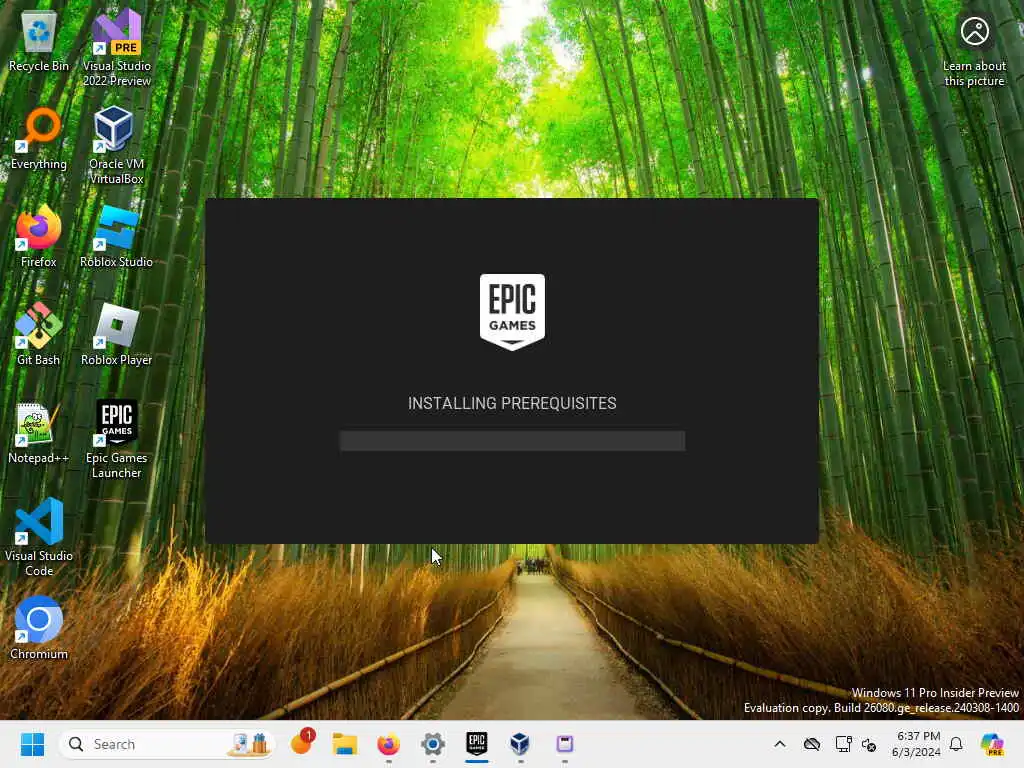Select the Everything search desktop icon
Viewport: 1024px width, 768px height.
coord(39,139)
